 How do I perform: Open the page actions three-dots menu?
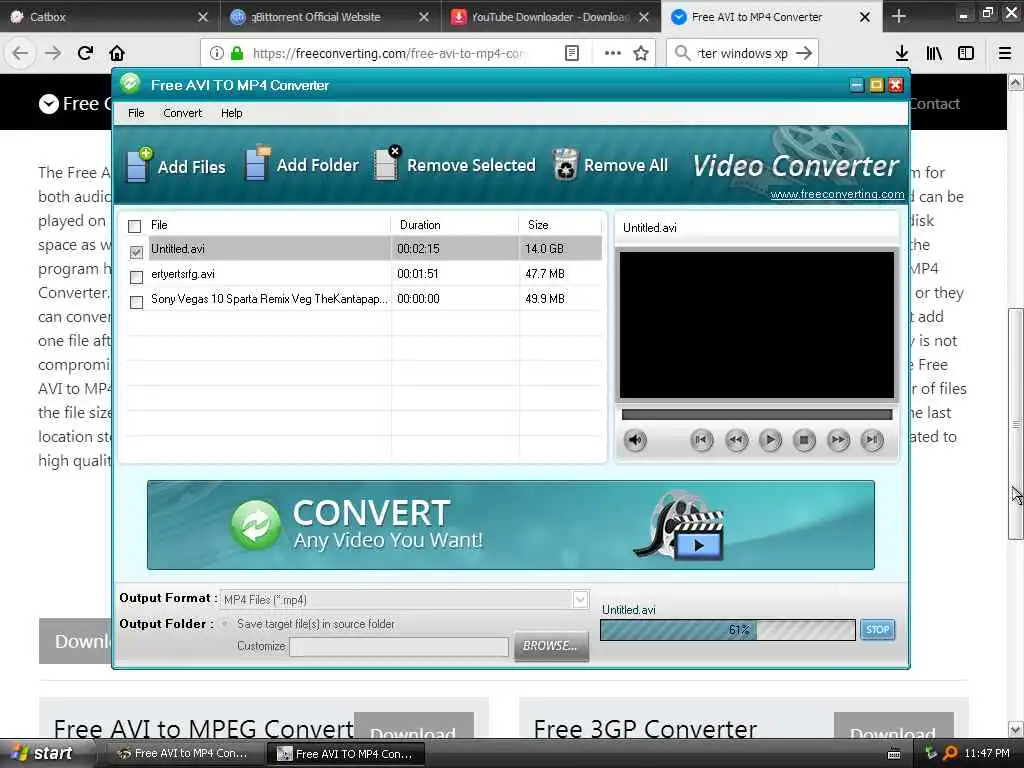613,53
